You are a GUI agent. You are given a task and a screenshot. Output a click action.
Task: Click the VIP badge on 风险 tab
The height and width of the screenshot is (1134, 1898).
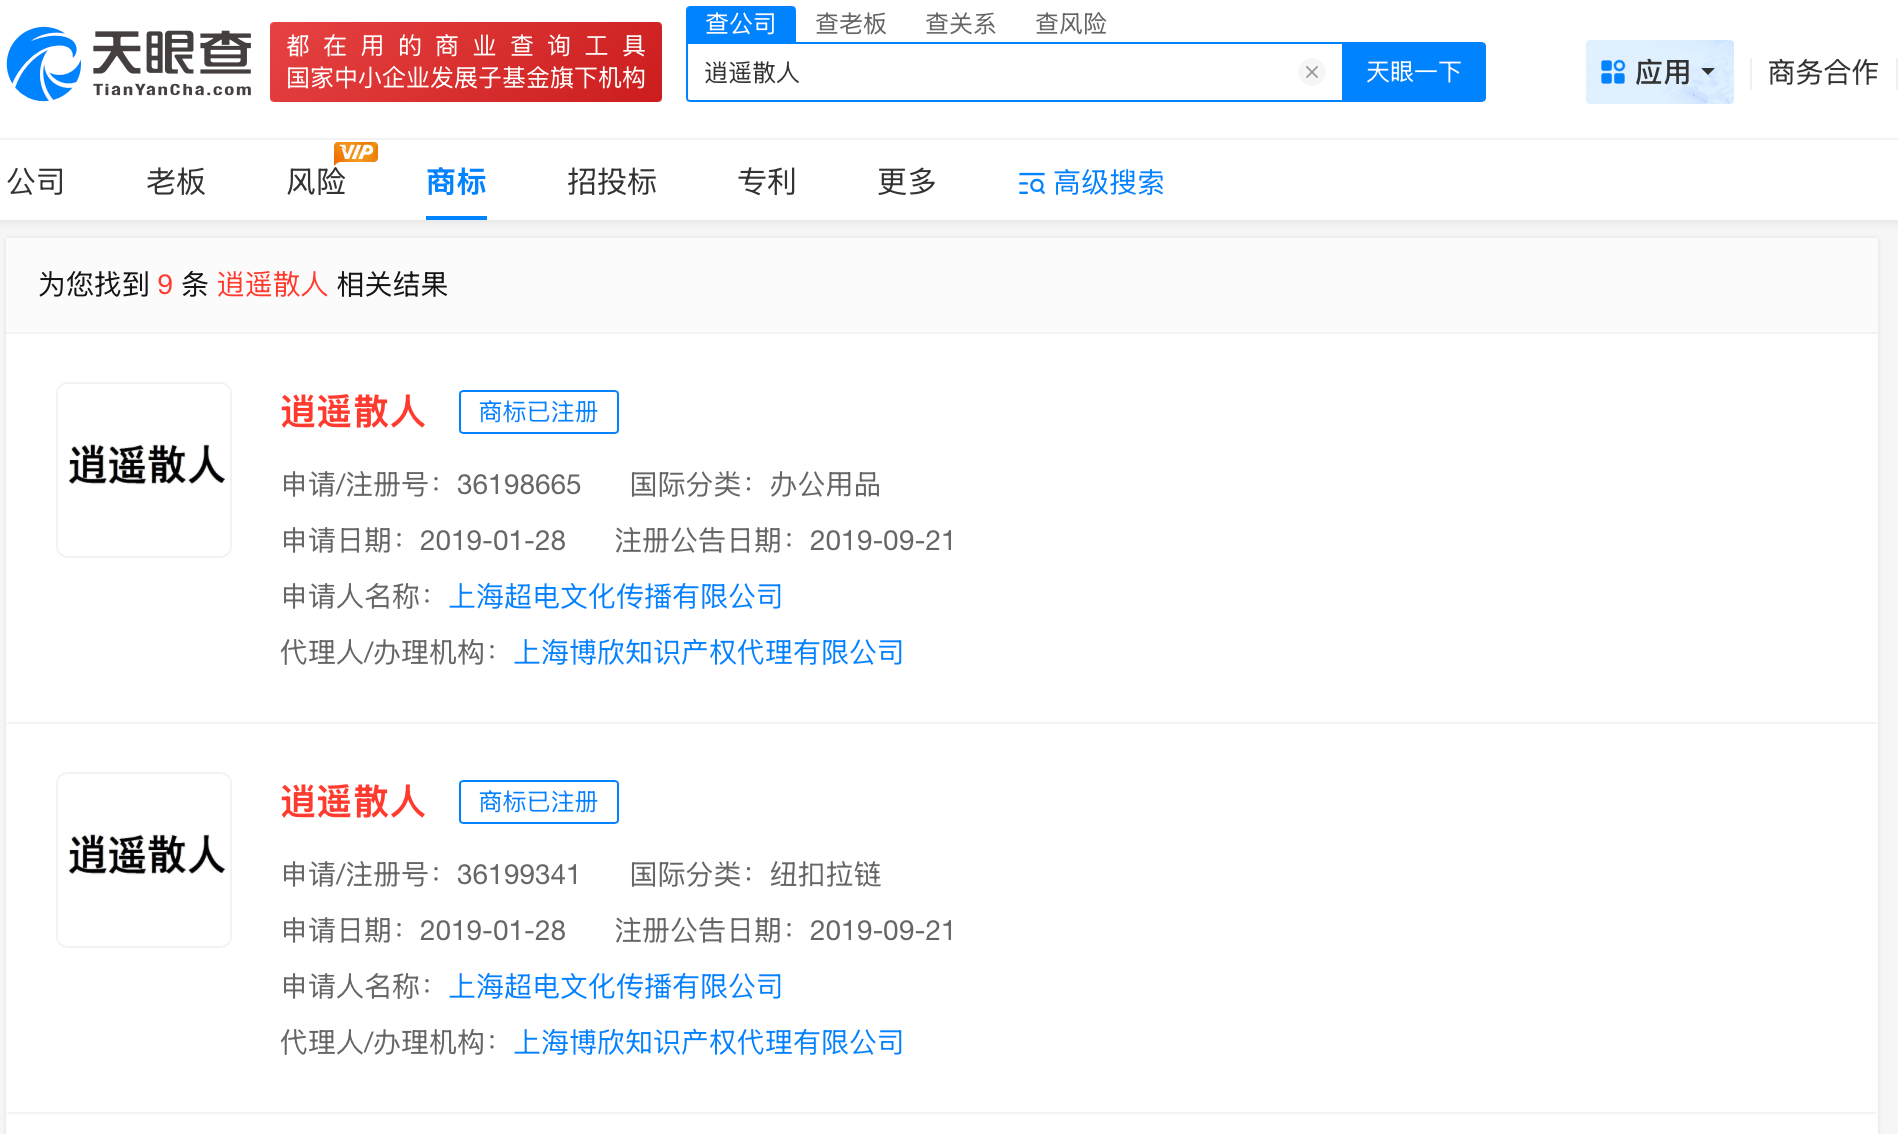(357, 152)
